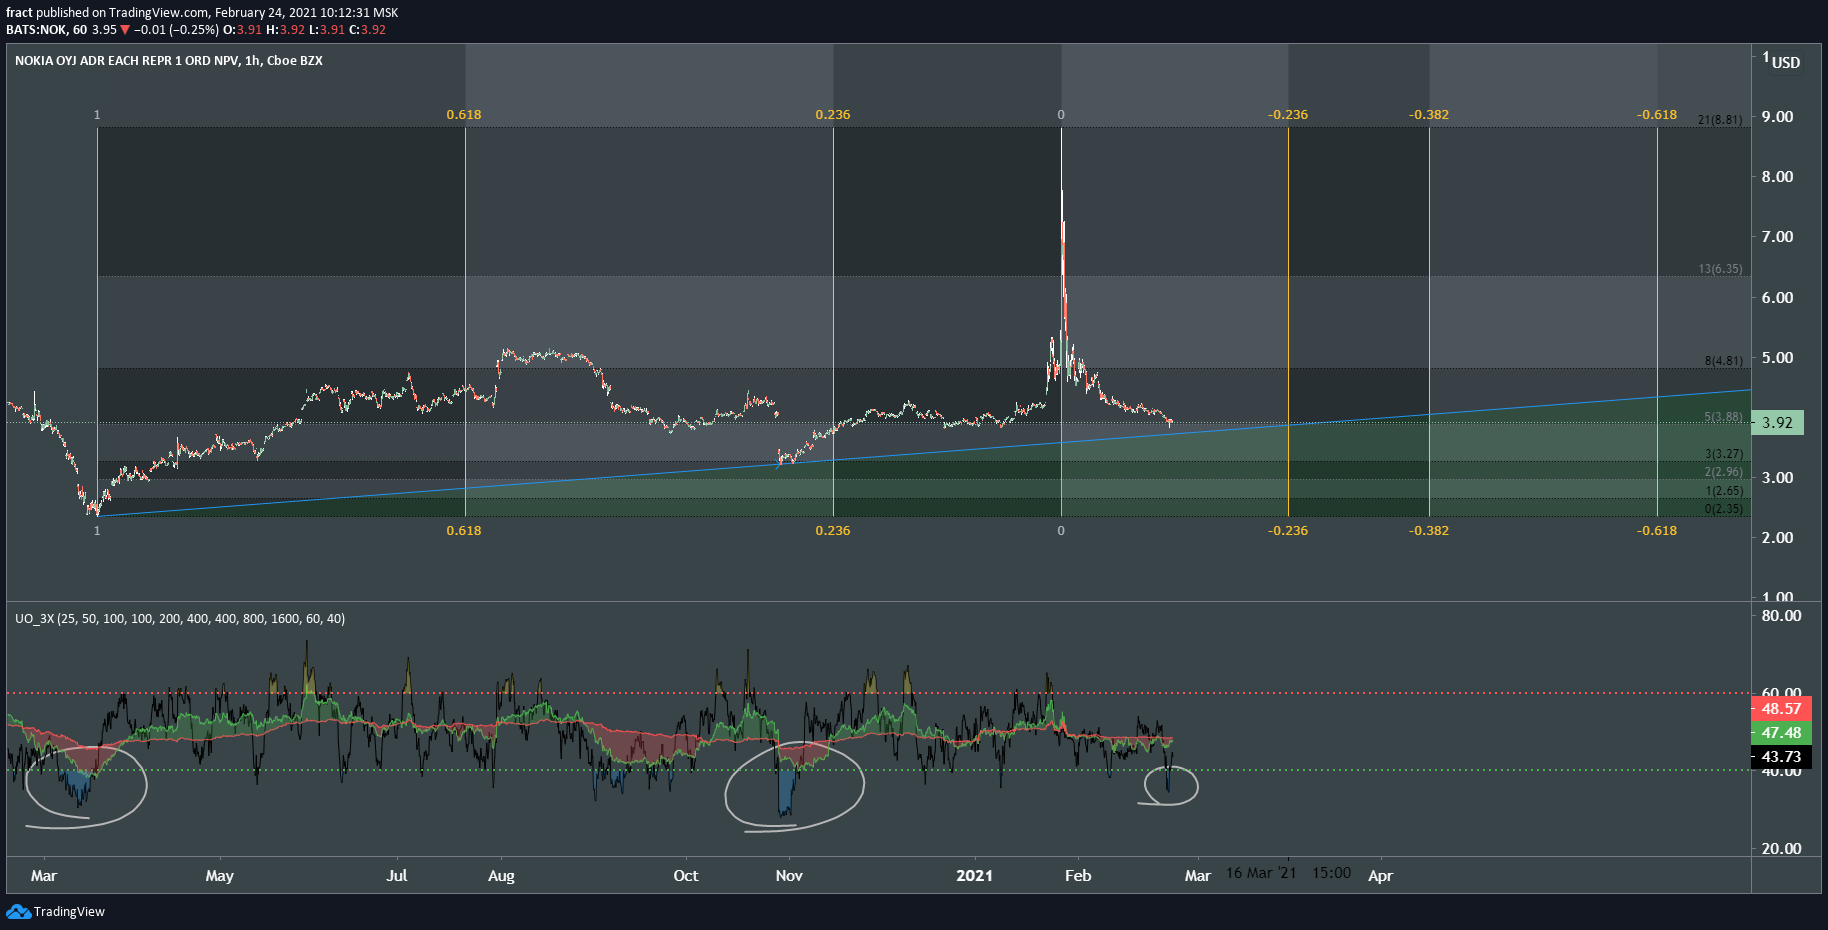Click the Nov label on the time axis

[x=789, y=876]
